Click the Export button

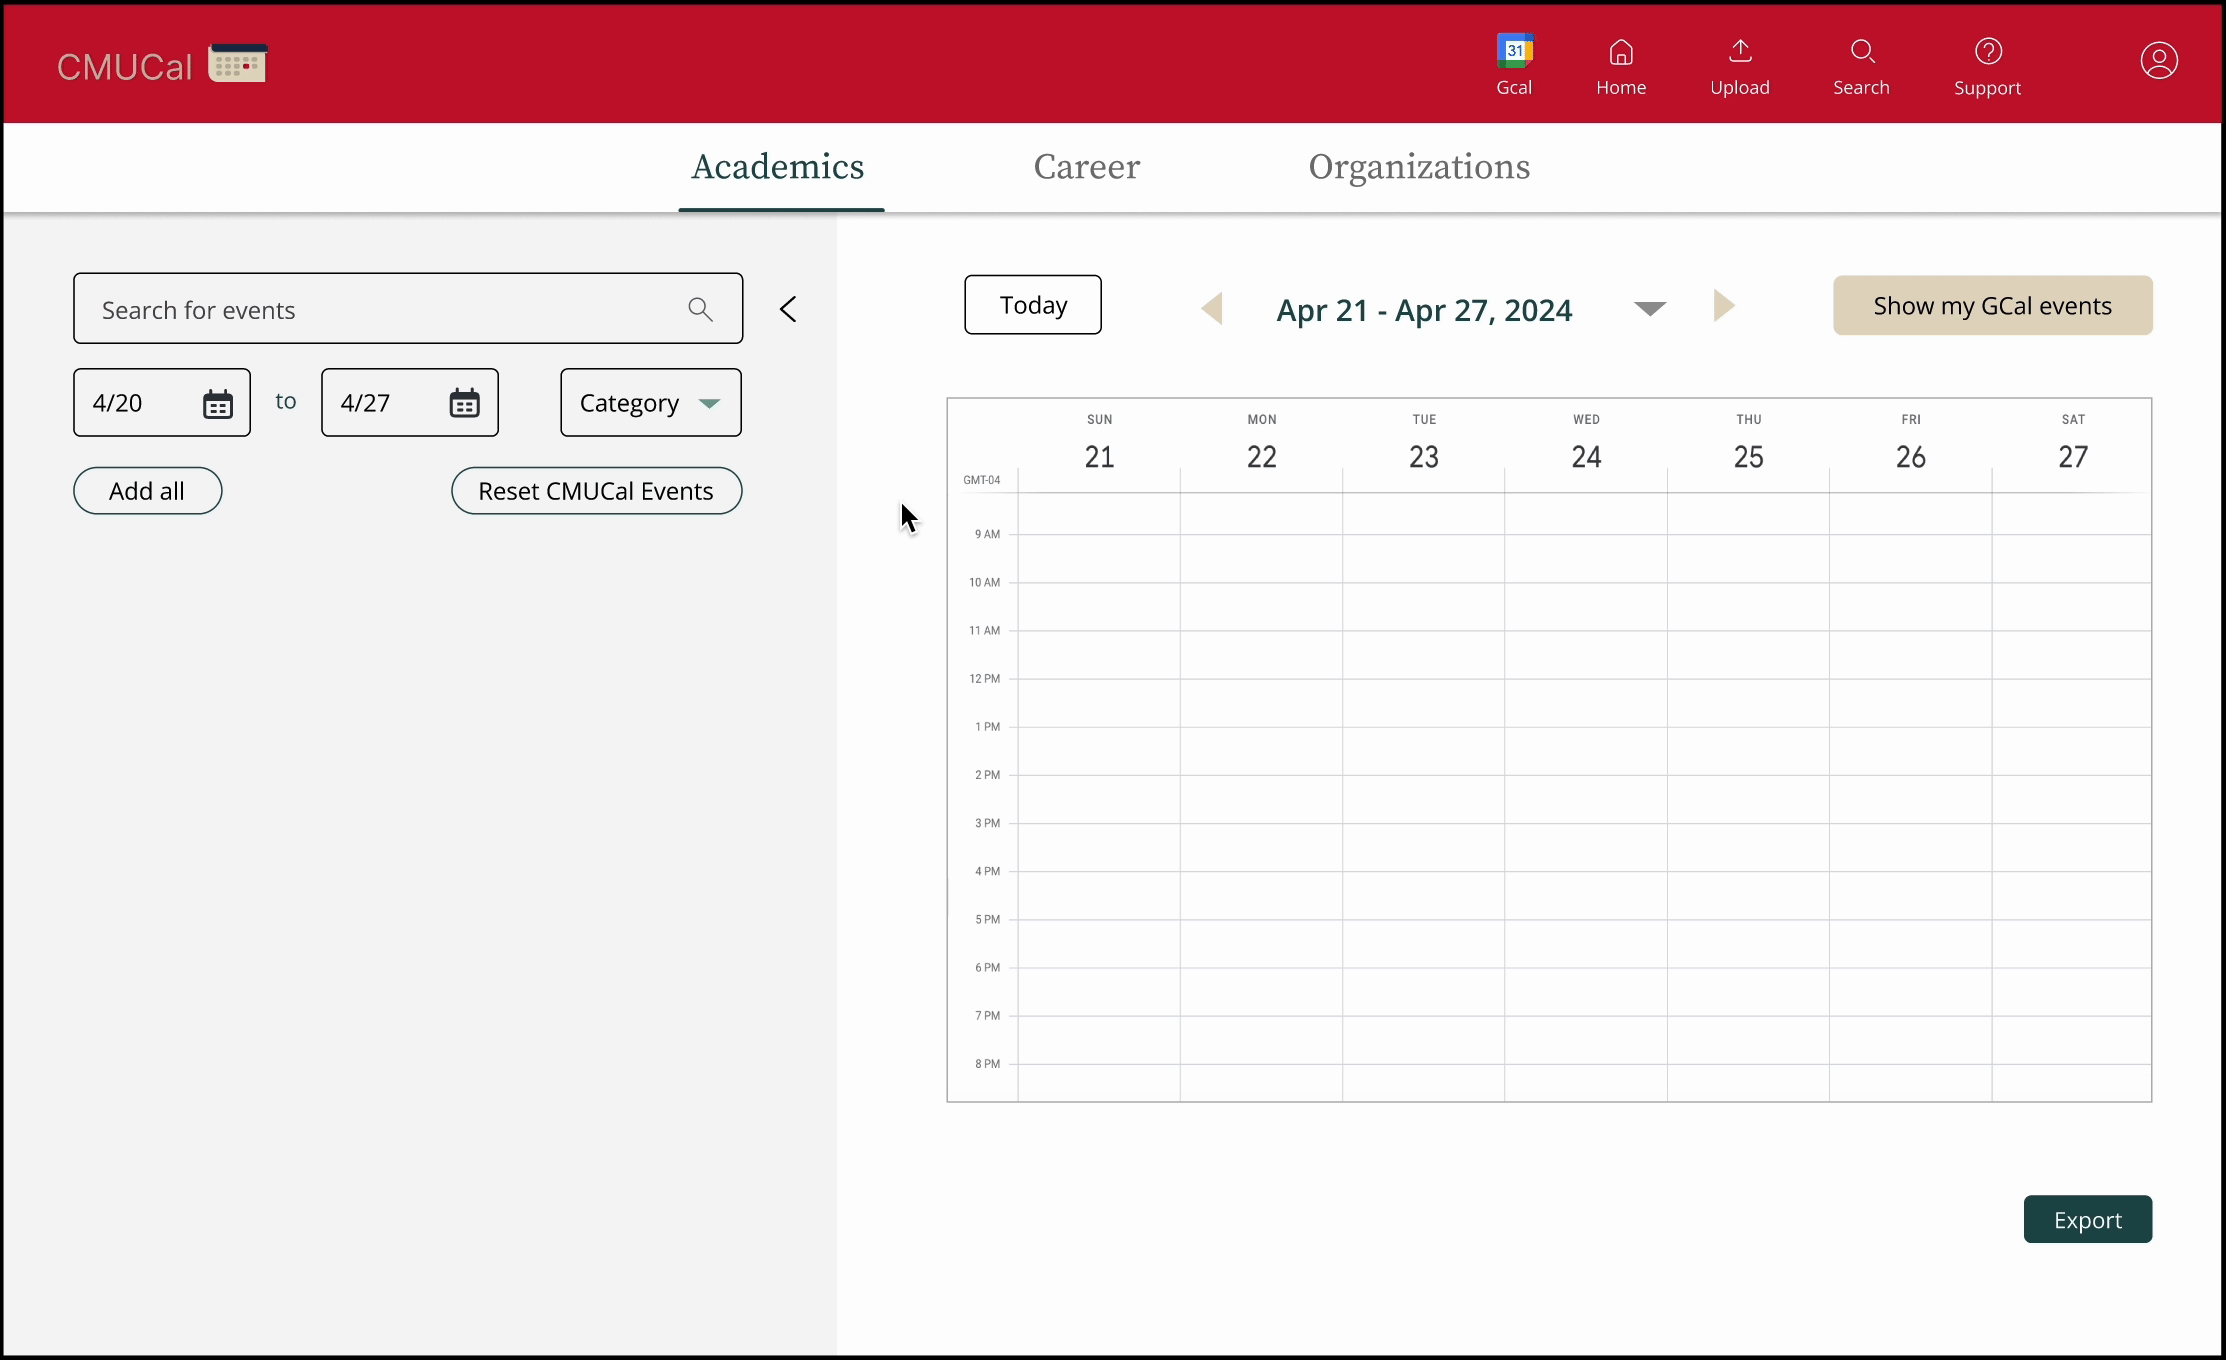(2088, 1220)
